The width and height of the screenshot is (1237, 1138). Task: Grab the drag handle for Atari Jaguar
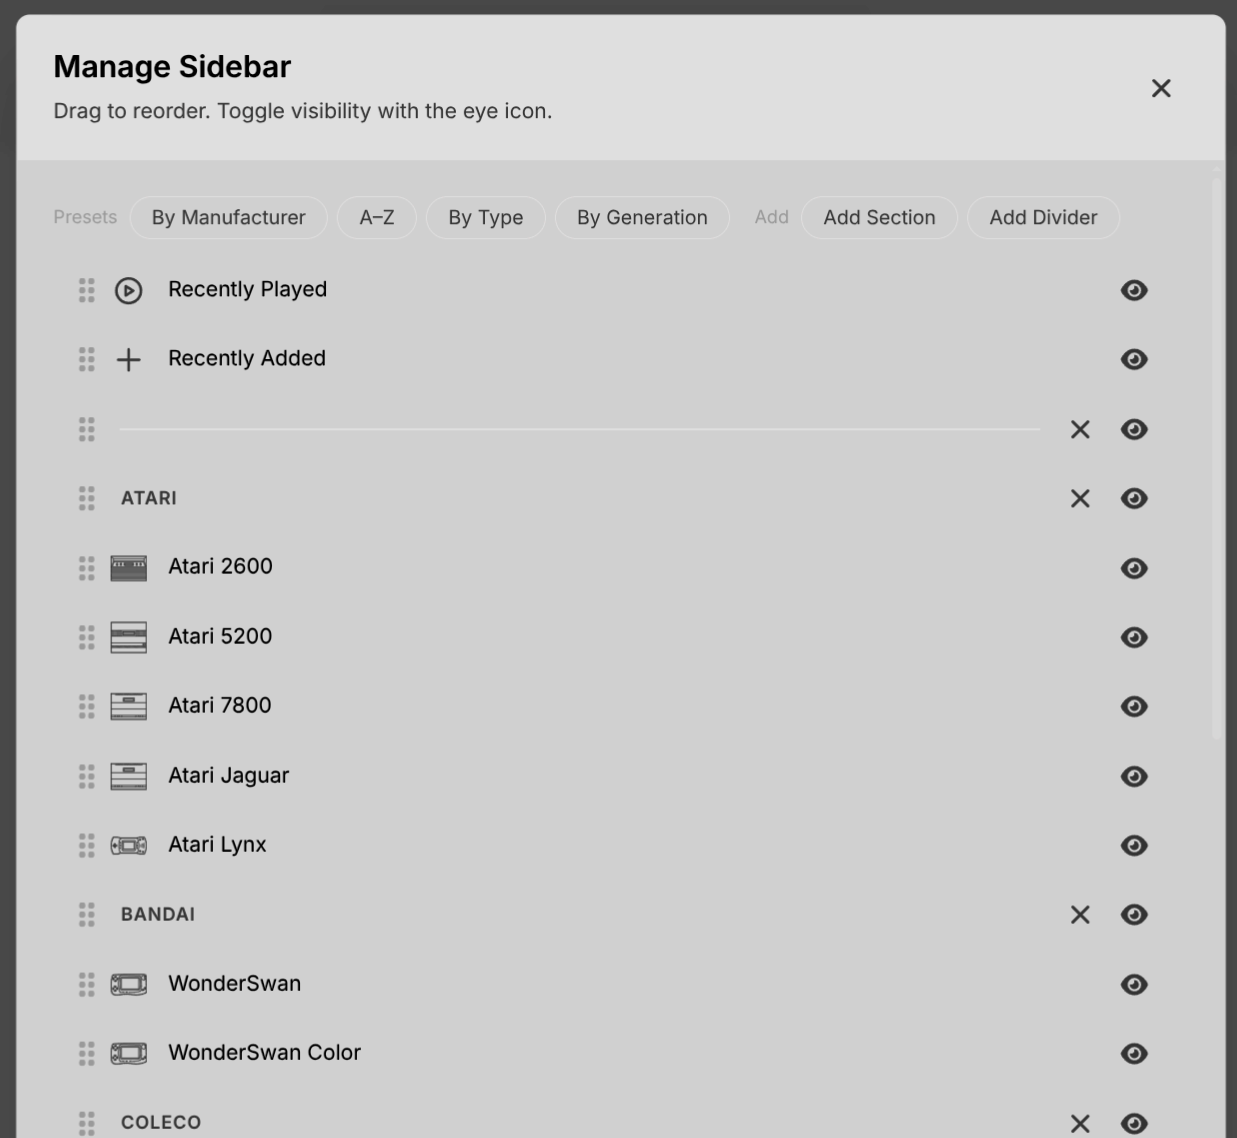[87, 776]
